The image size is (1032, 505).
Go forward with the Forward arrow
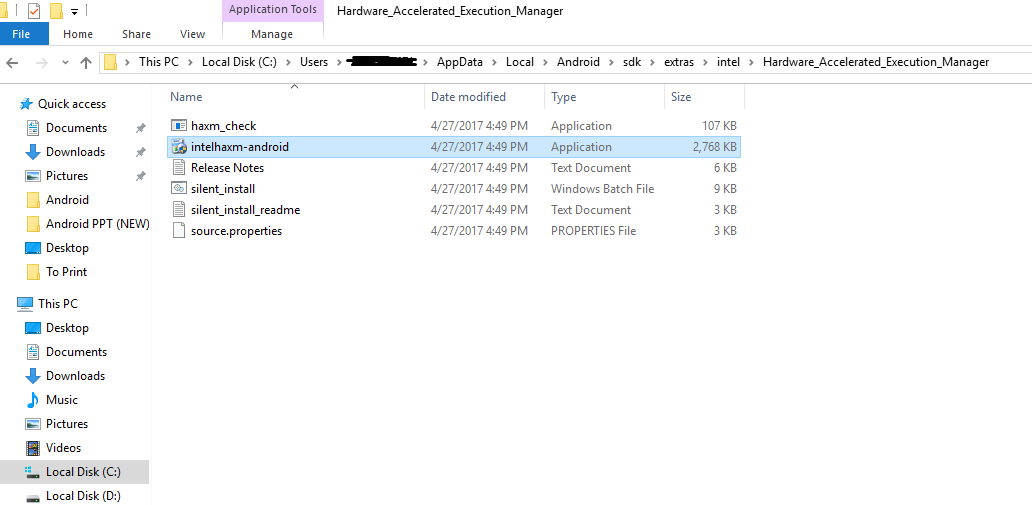pyautogui.click(x=41, y=63)
